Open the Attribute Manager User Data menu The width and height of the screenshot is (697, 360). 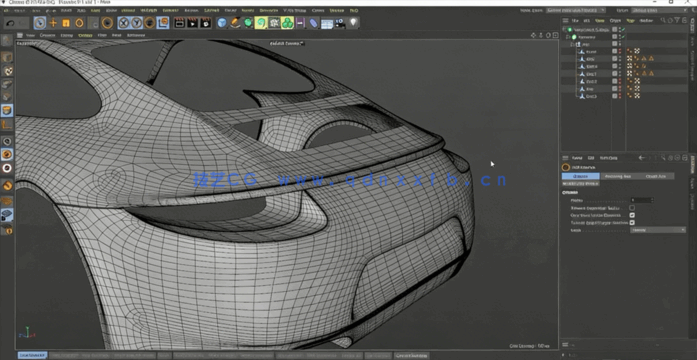pyautogui.click(x=609, y=158)
